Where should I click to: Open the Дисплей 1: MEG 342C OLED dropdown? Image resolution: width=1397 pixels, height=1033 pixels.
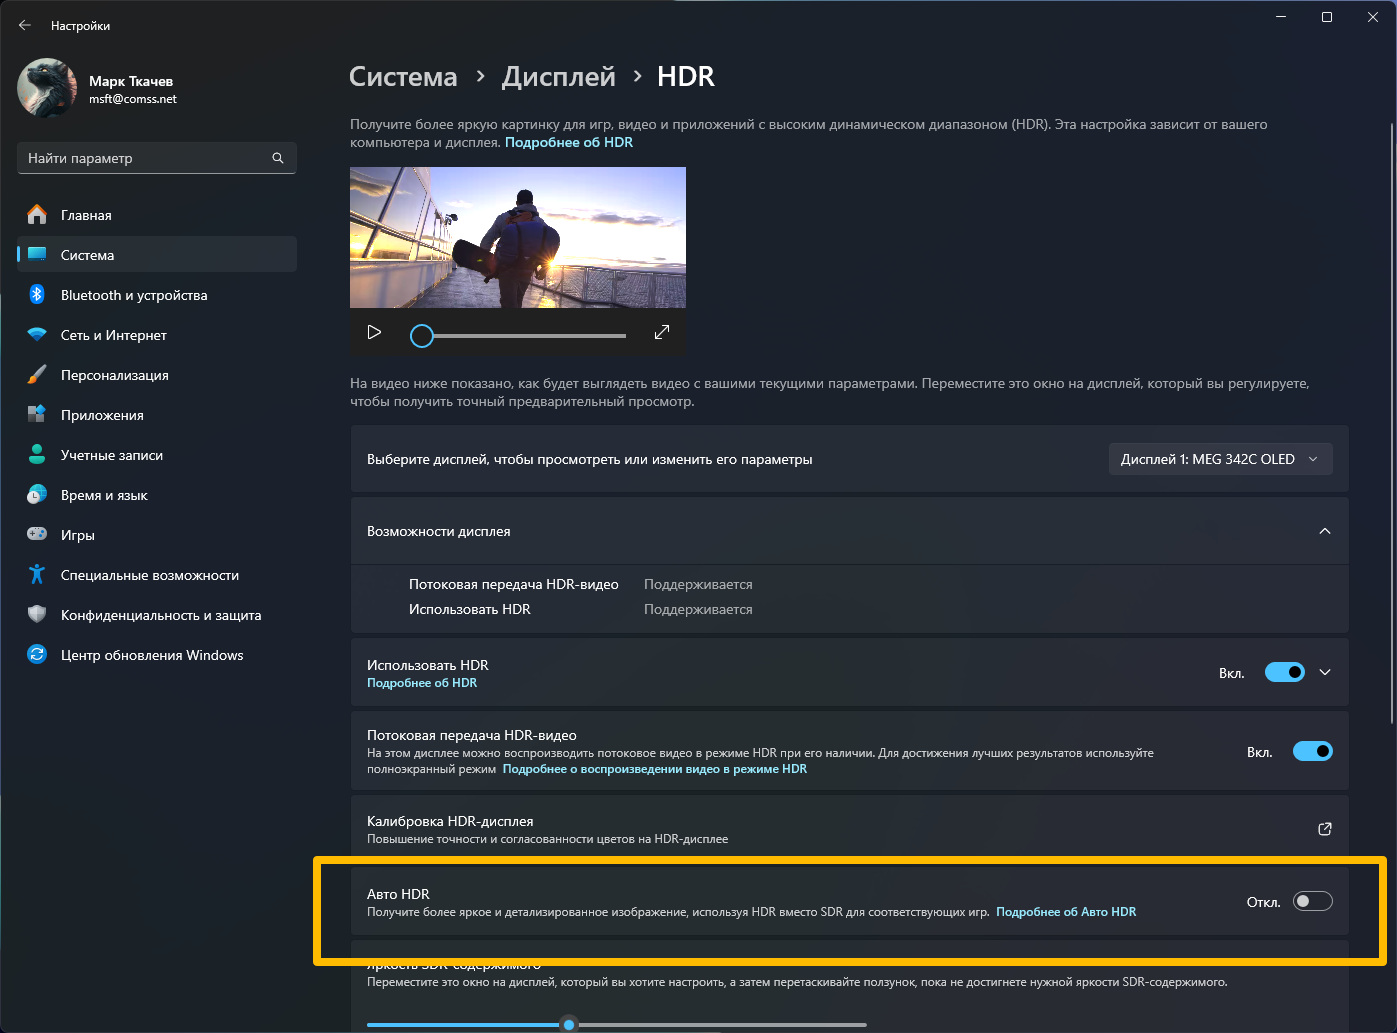point(1221,459)
